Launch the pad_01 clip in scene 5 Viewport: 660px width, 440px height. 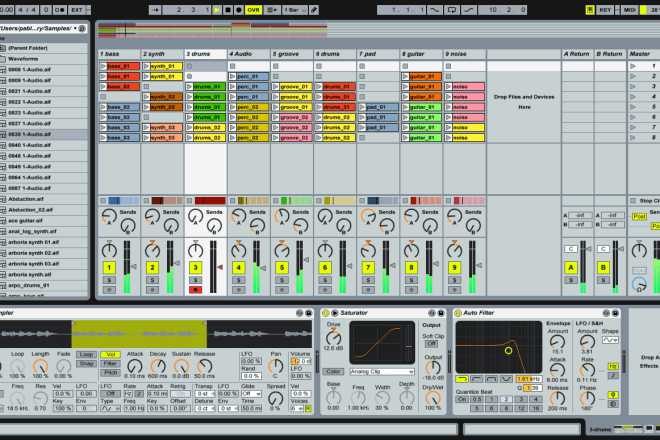(x=362, y=107)
